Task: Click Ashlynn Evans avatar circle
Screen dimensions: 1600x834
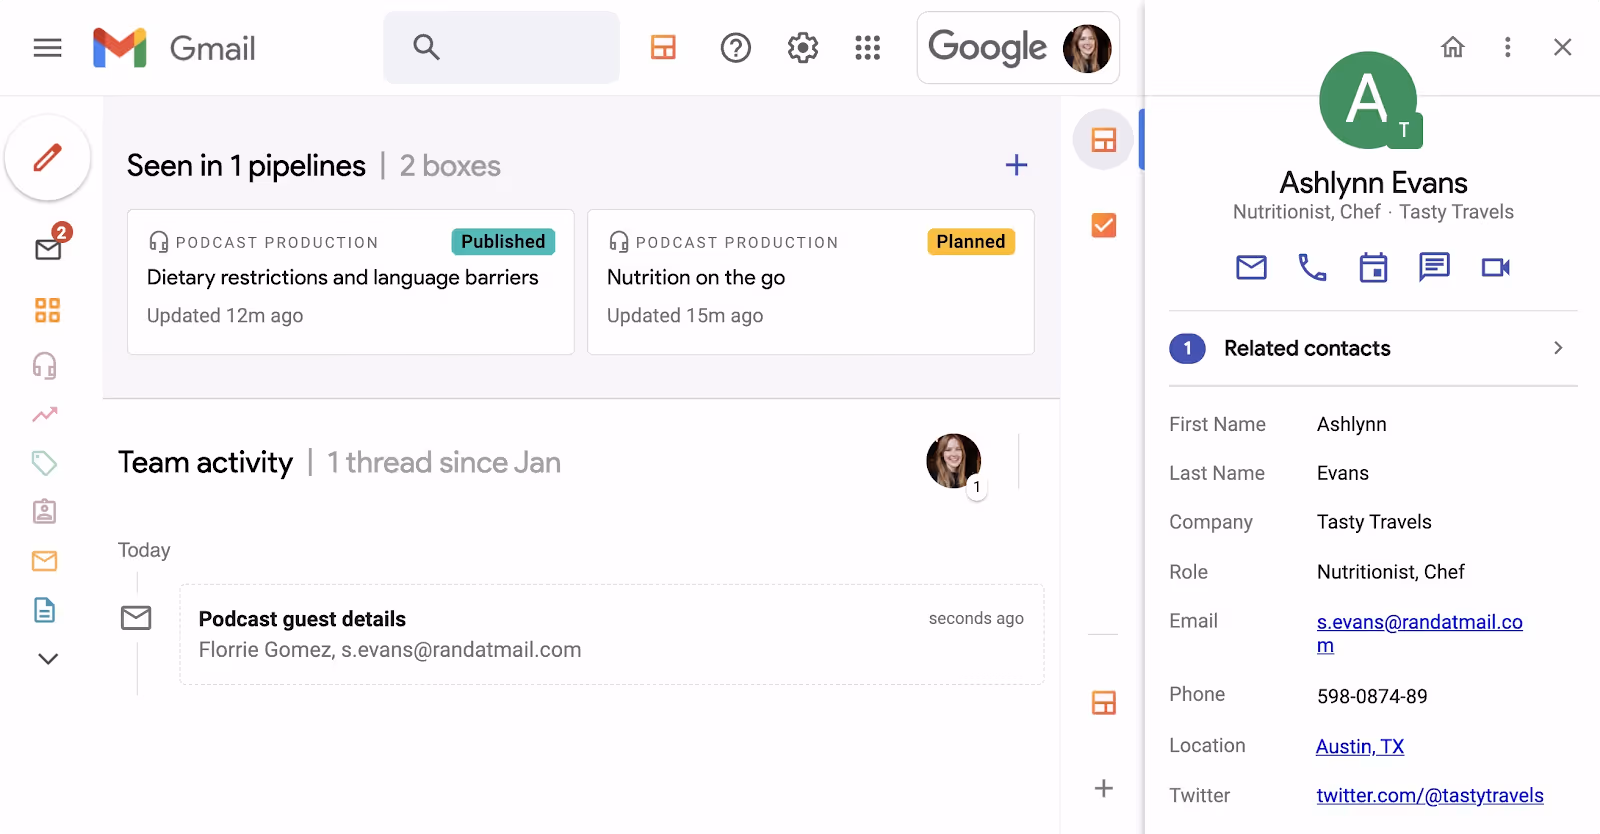Action: point(1368,100)
